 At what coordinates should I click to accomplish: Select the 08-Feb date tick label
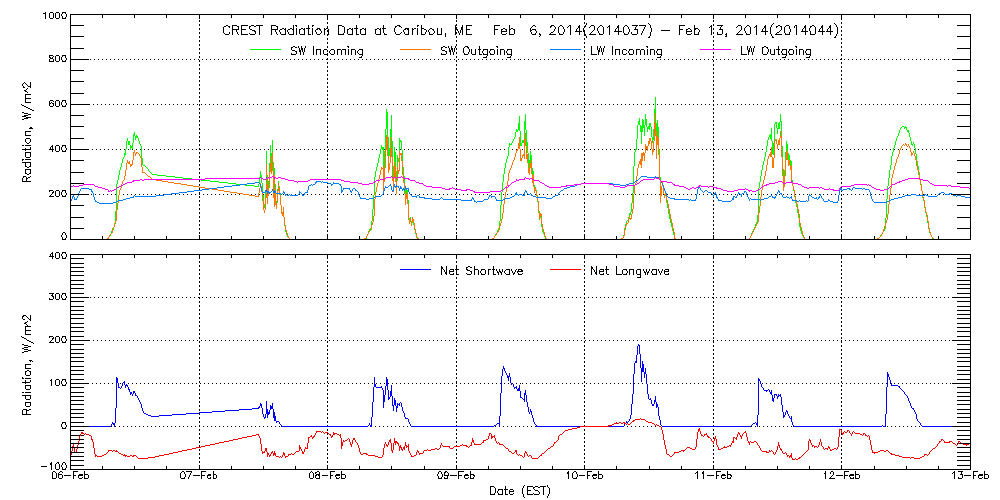(x=328, y=477)
